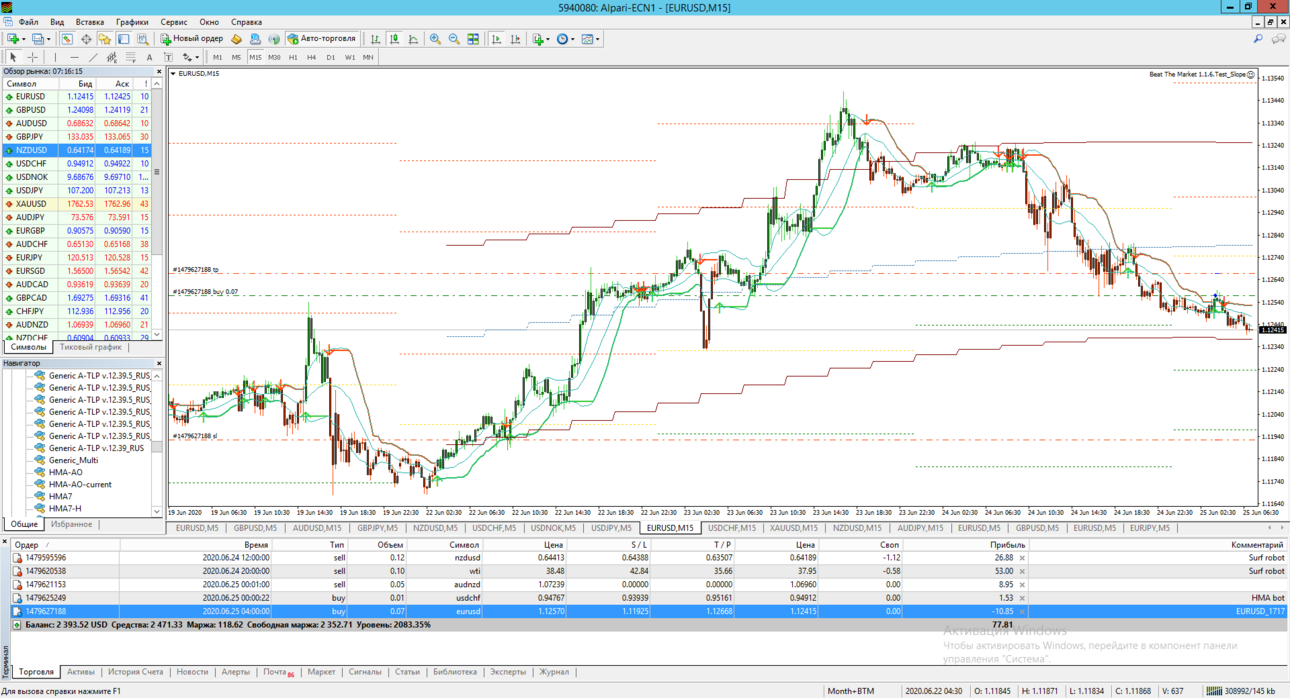The height and width of the screenshot is (698, 1290).
Task: Open the Strategy Tester icon
Action: (x=142, y=39)
